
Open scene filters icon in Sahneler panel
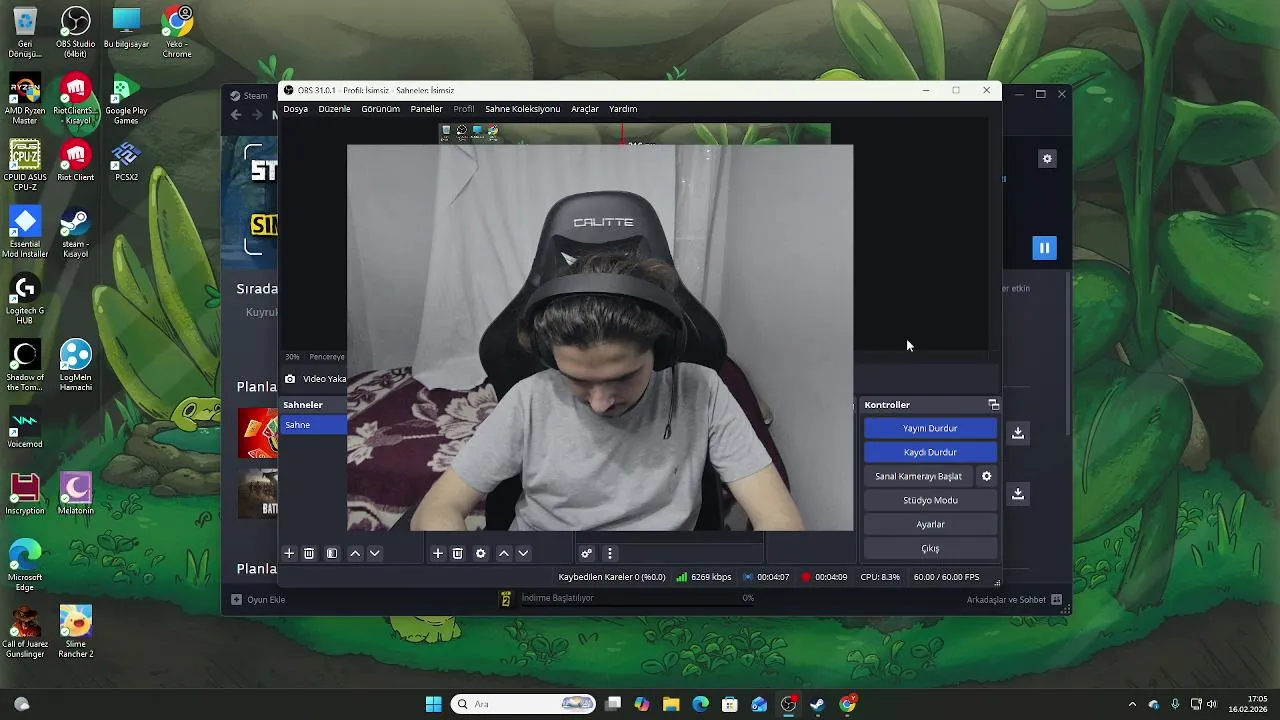(332, 553)
